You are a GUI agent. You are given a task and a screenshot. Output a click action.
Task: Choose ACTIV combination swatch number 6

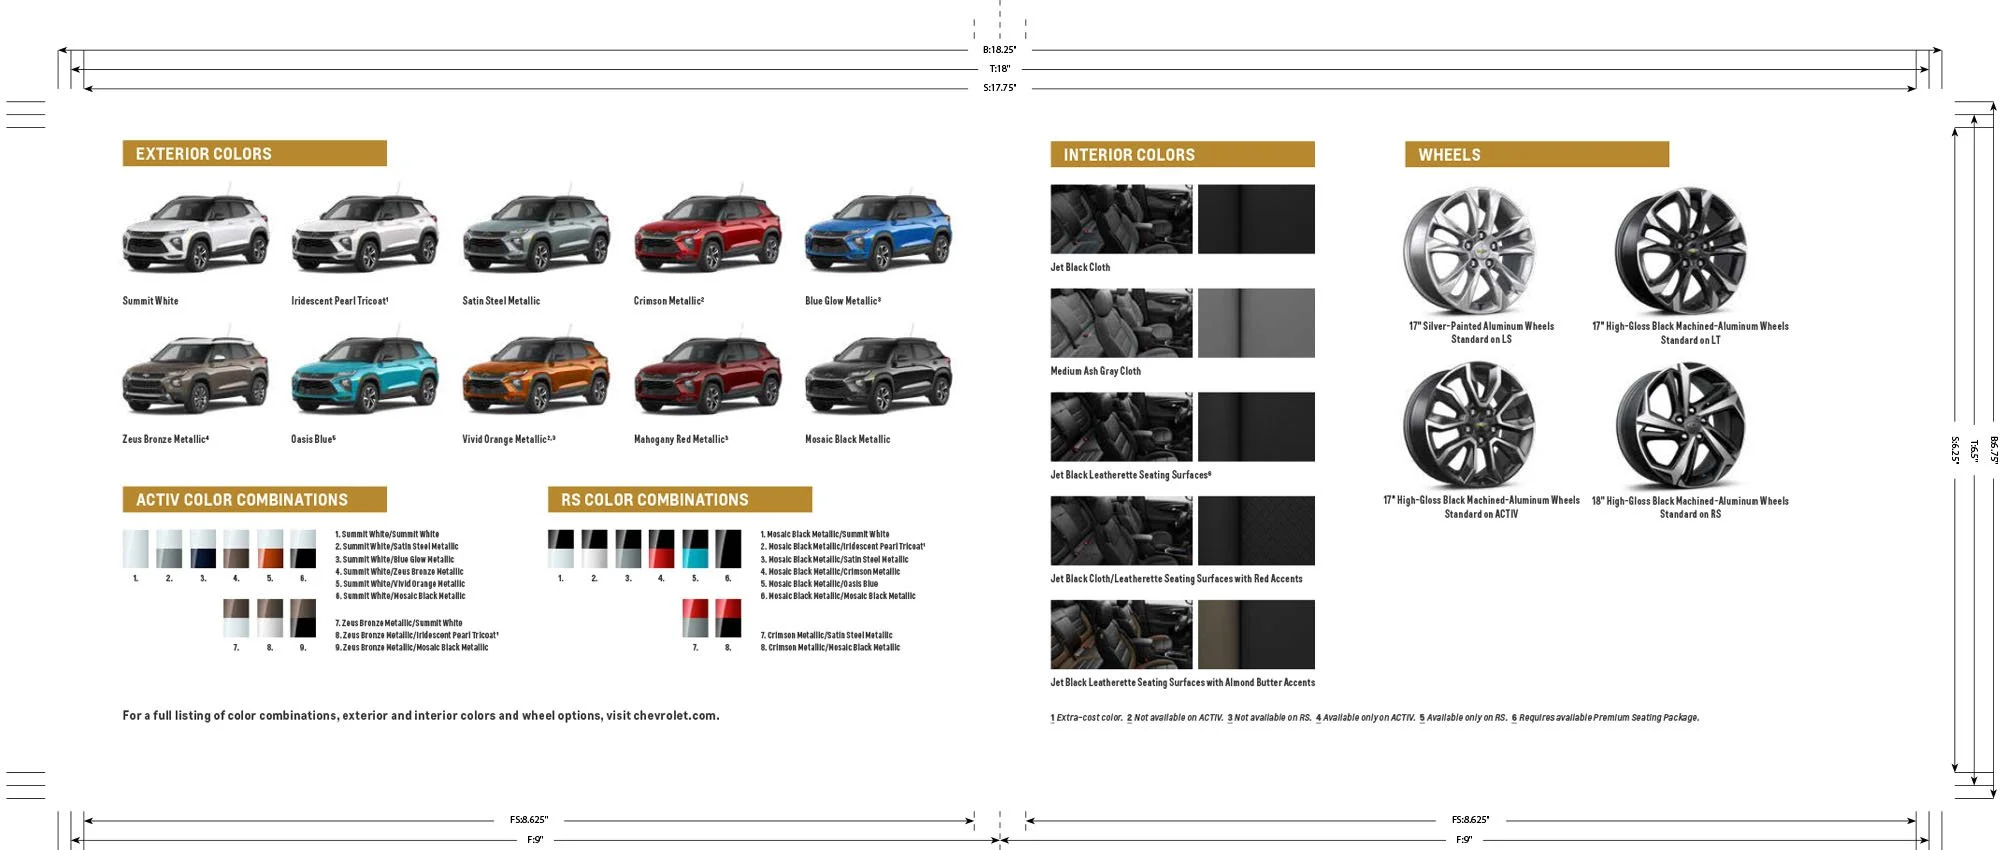point(303,549)
